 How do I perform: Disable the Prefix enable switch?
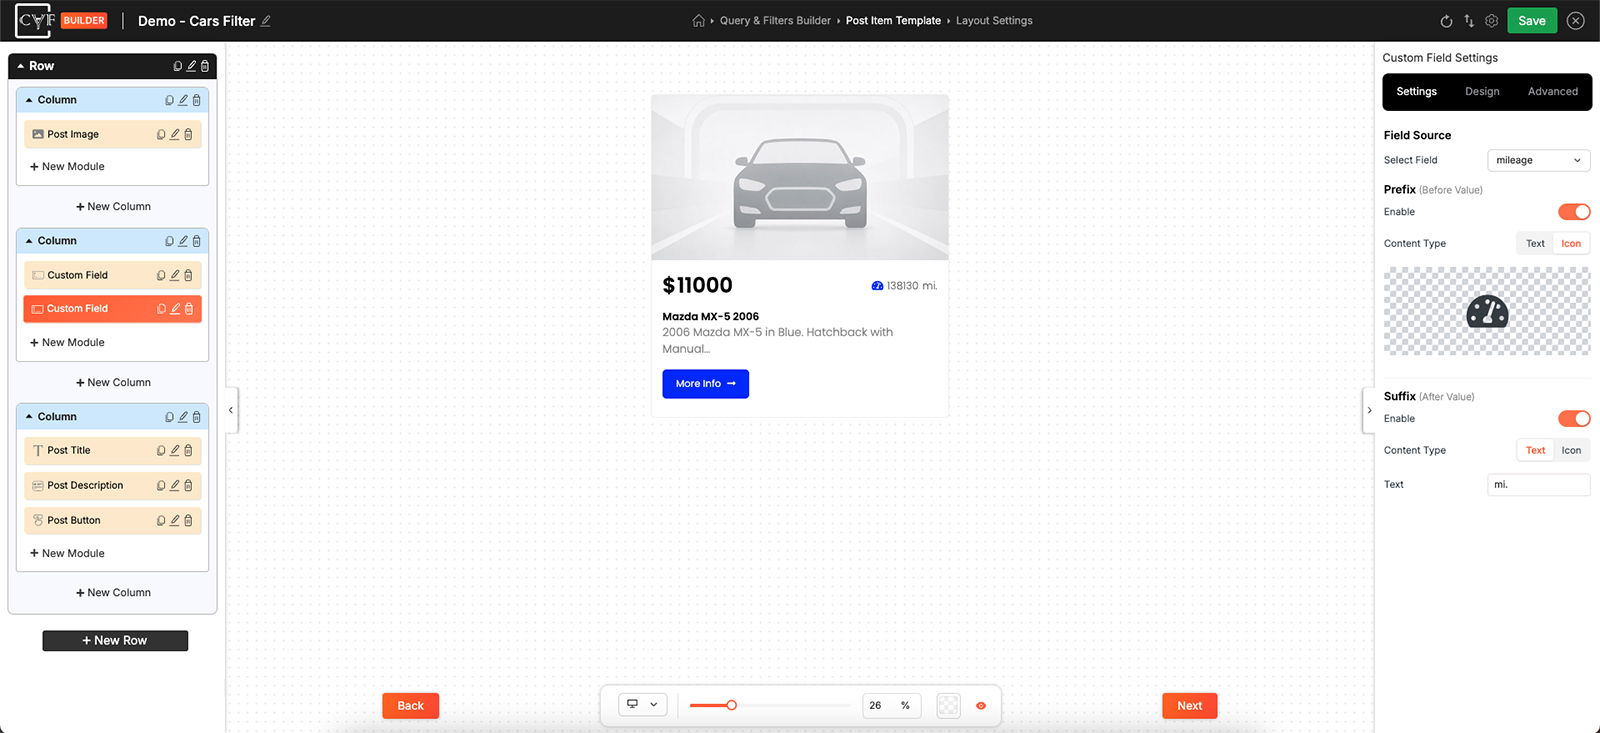click(1574, 212)
